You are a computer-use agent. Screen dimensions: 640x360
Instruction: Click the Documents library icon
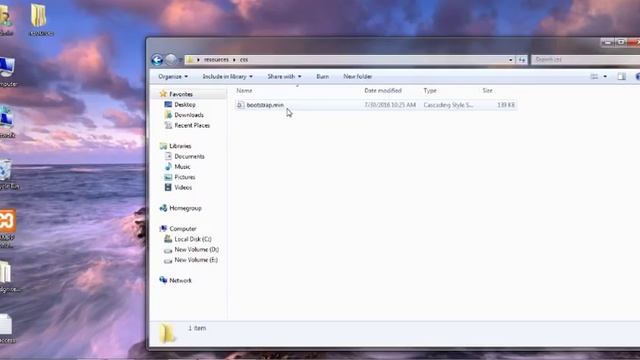point(168,156)
